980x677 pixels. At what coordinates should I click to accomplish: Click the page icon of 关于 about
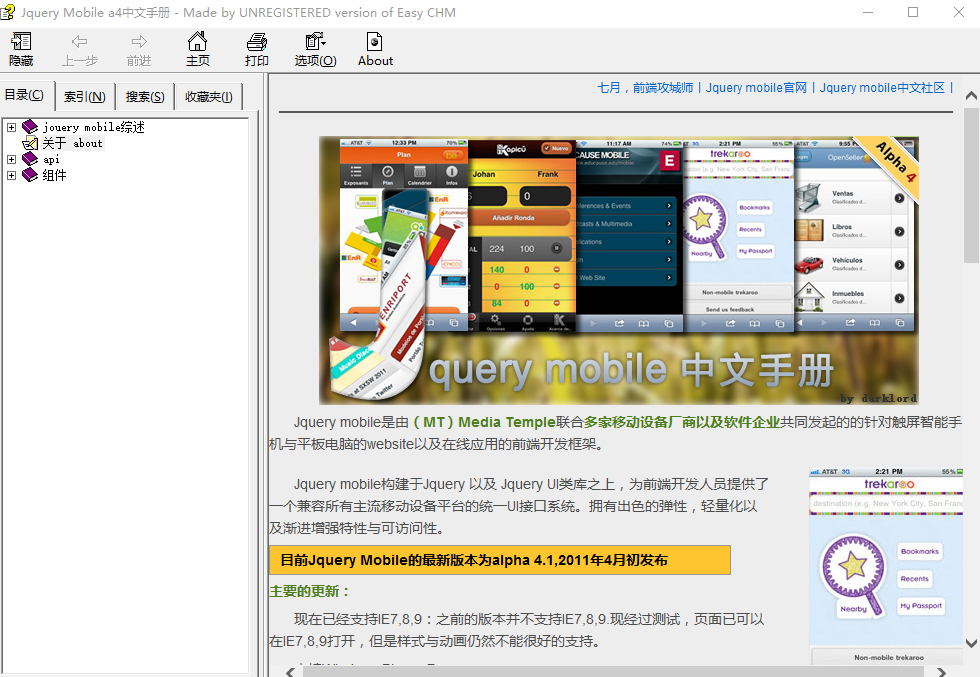coord(32,143)
